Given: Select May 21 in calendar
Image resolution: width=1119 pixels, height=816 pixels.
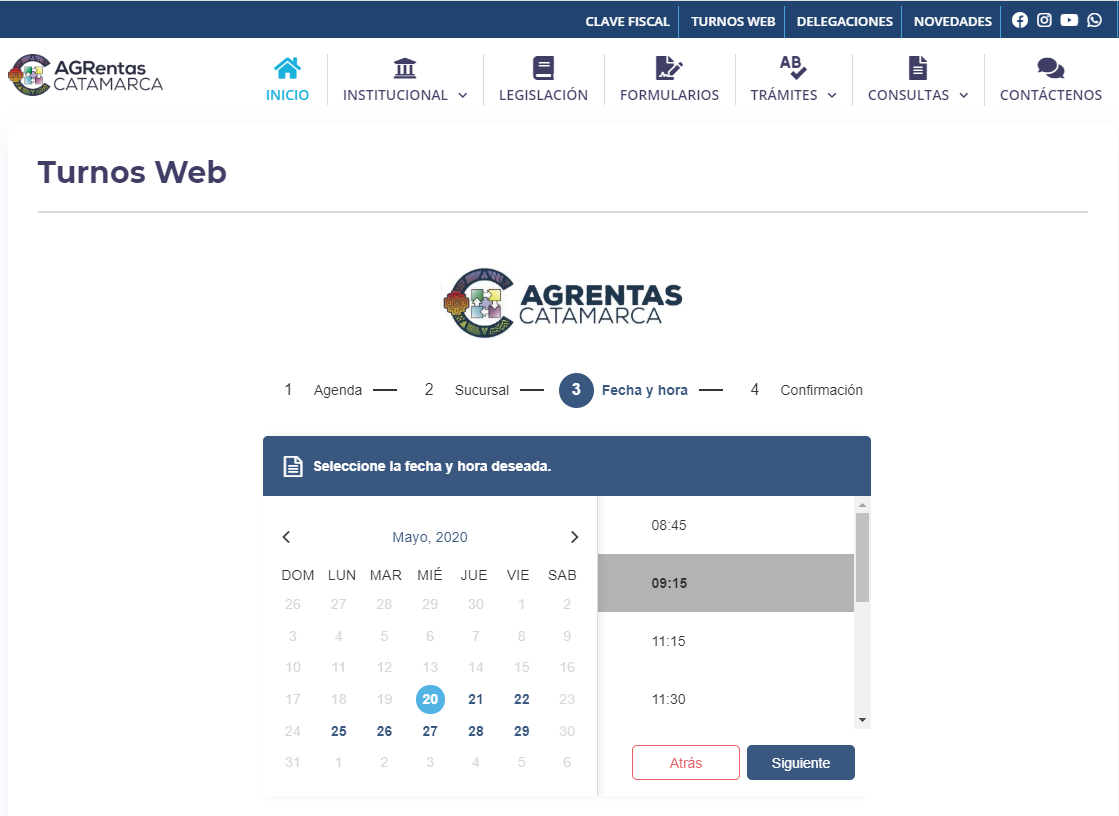Looking at the screenshot, I should (x=475, y=699).
